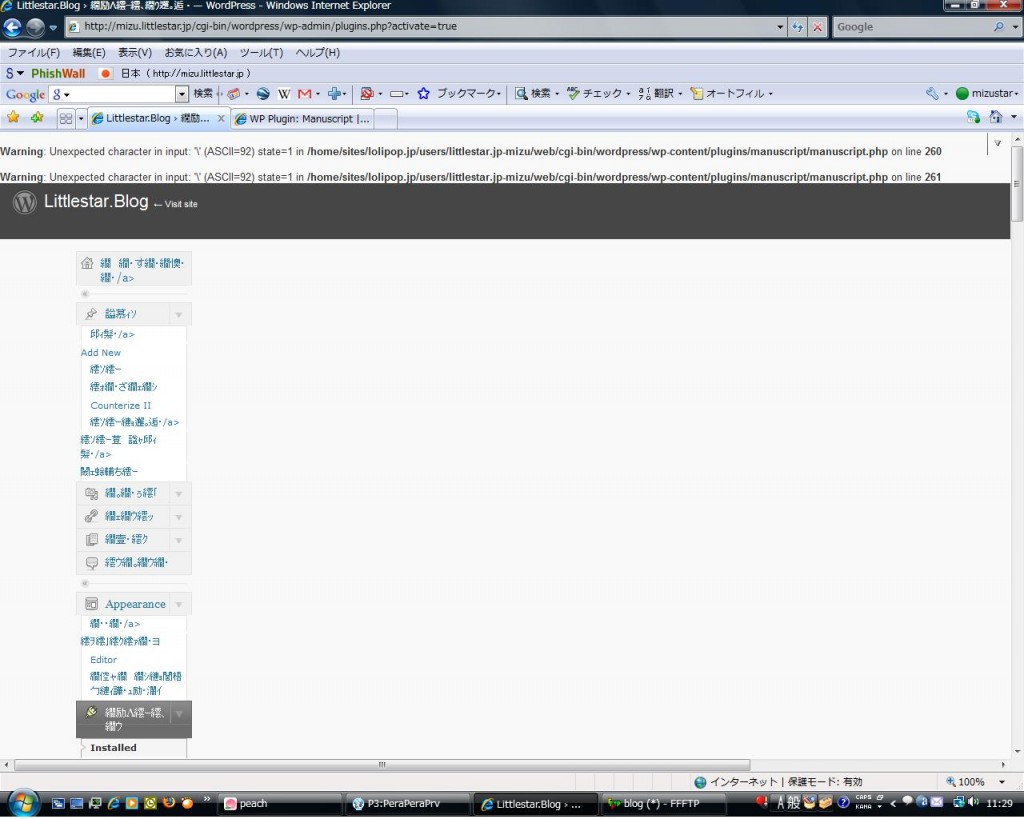Image resolution: width=1024 pixels, height=819 pixels.
Task: Open the Counterize II sidebar link
Action: pos(121,405)
